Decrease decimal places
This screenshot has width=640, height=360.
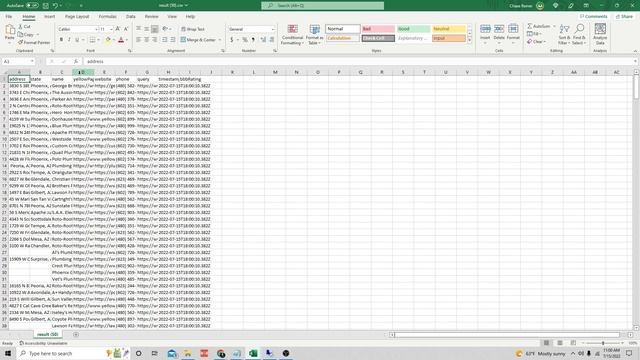pos(271,40)
